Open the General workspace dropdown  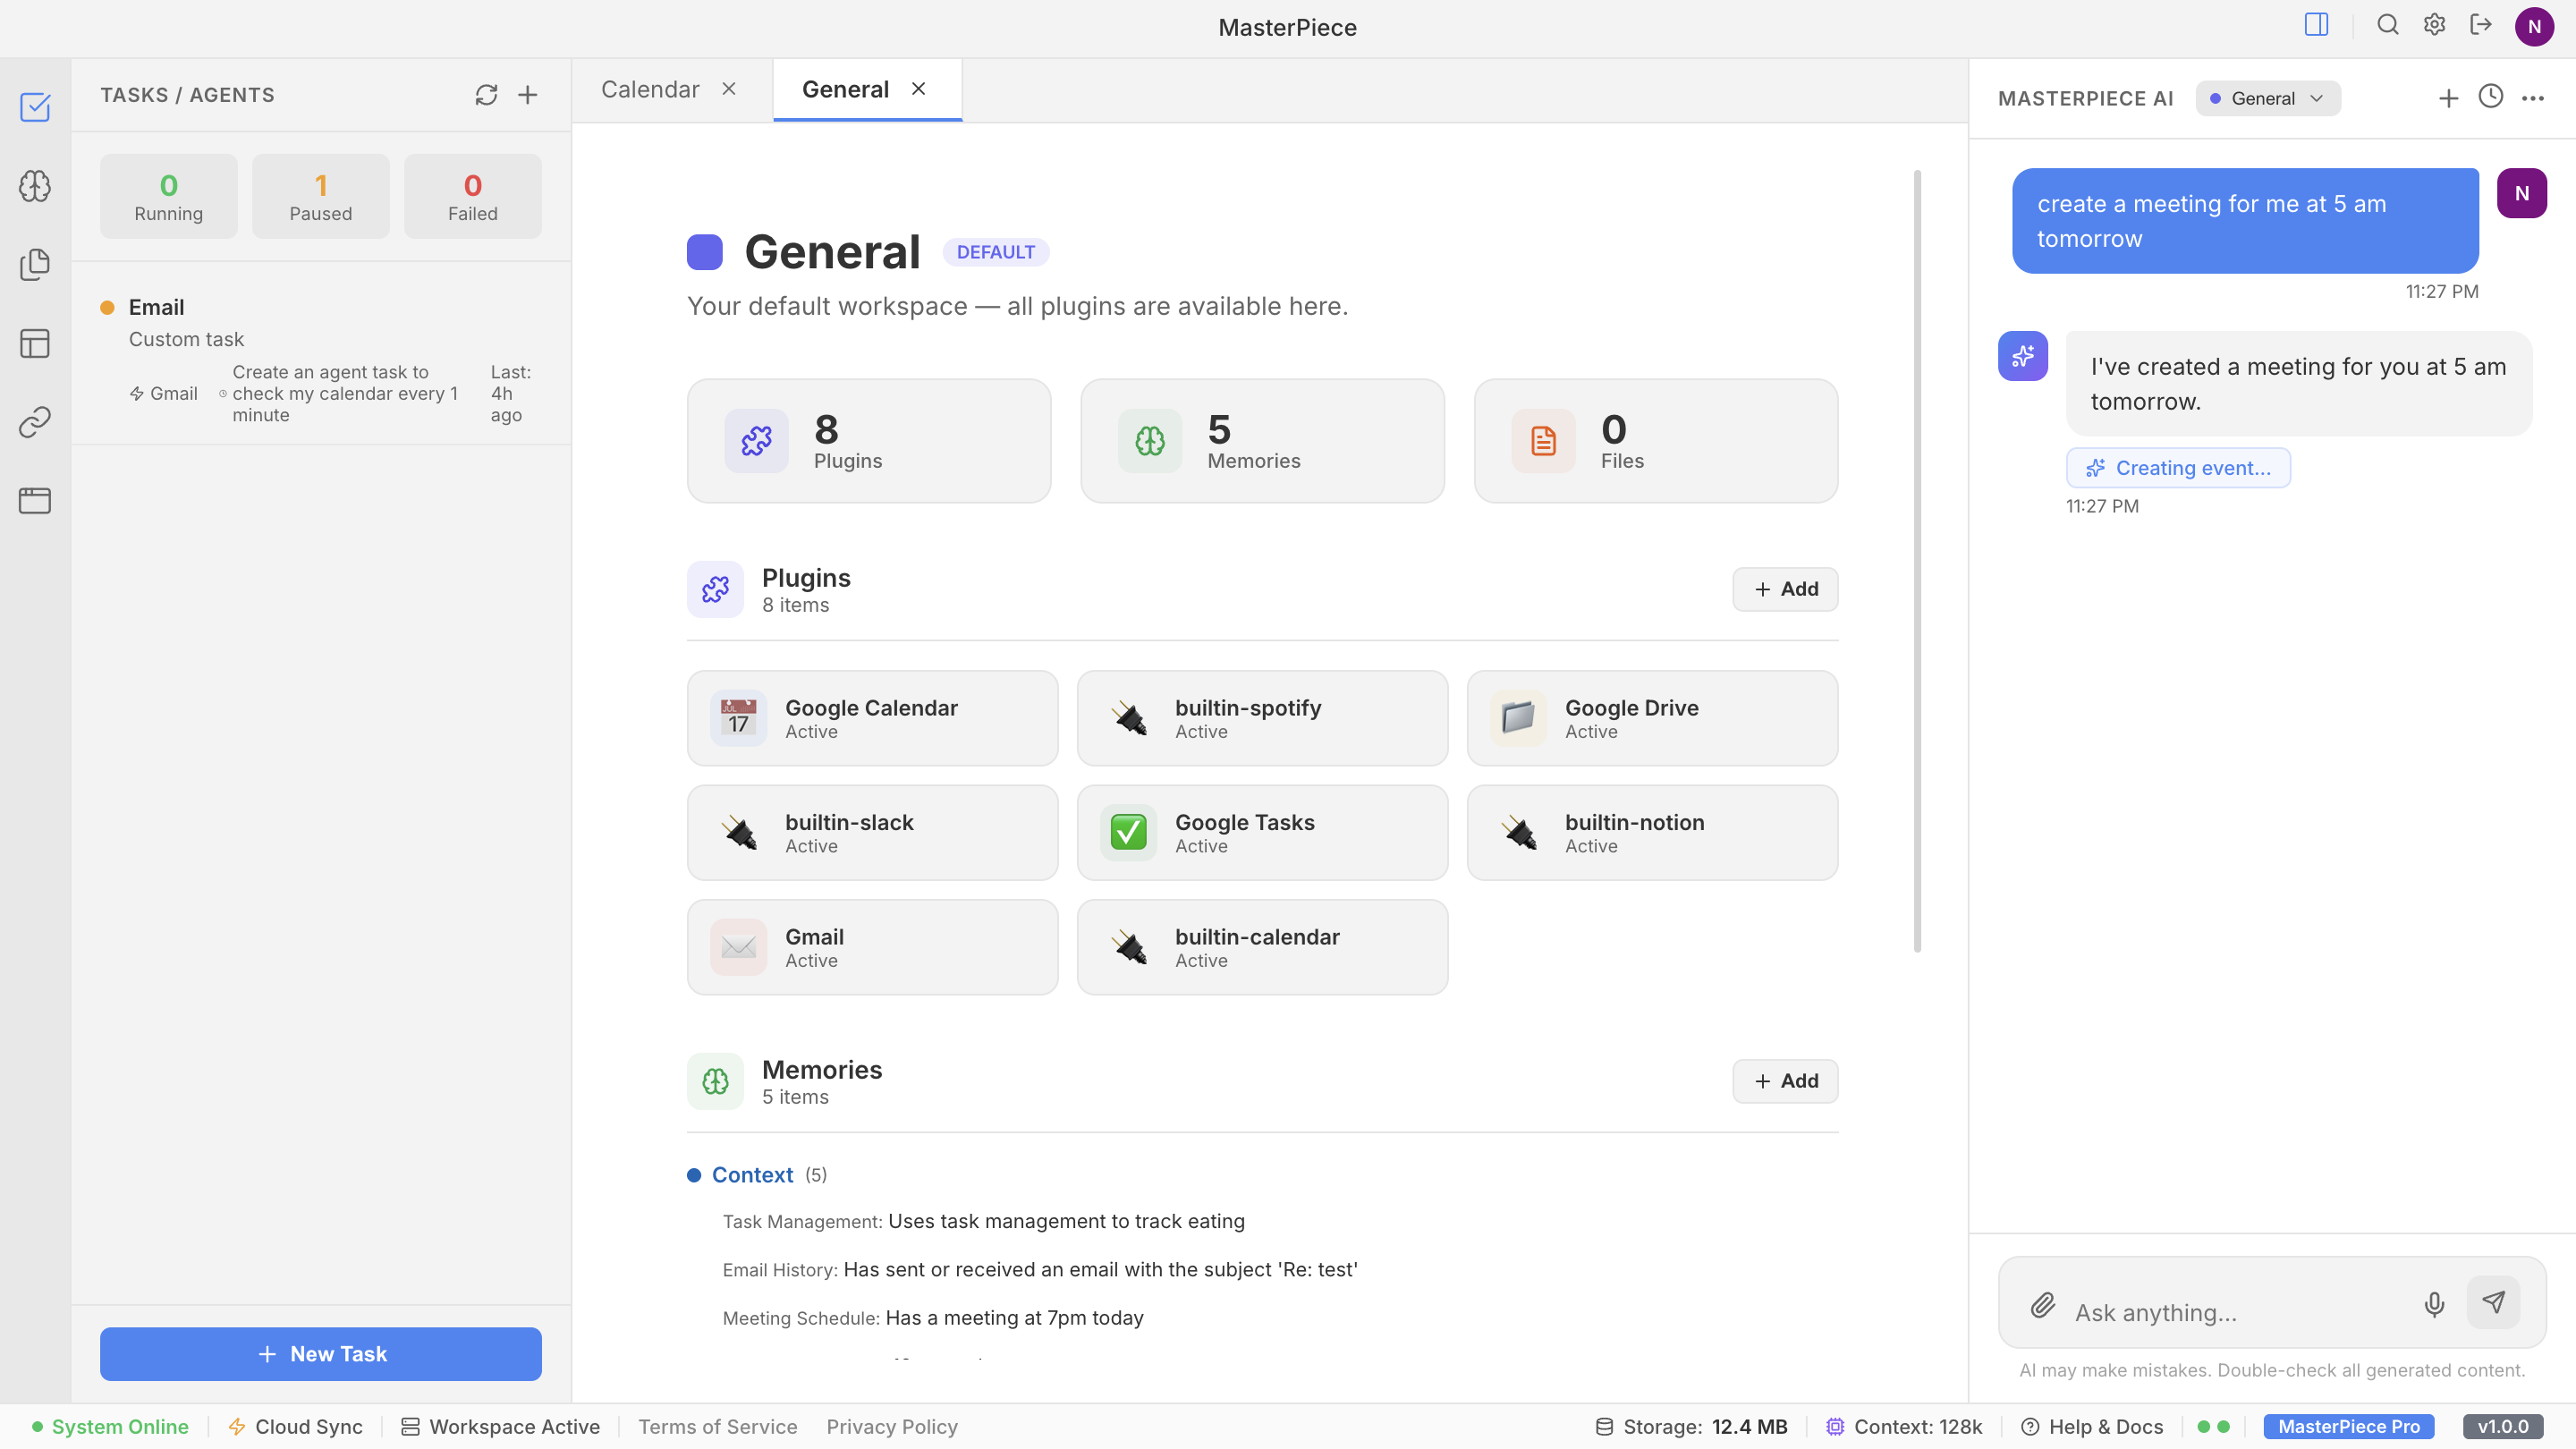tap(2267, 98)
